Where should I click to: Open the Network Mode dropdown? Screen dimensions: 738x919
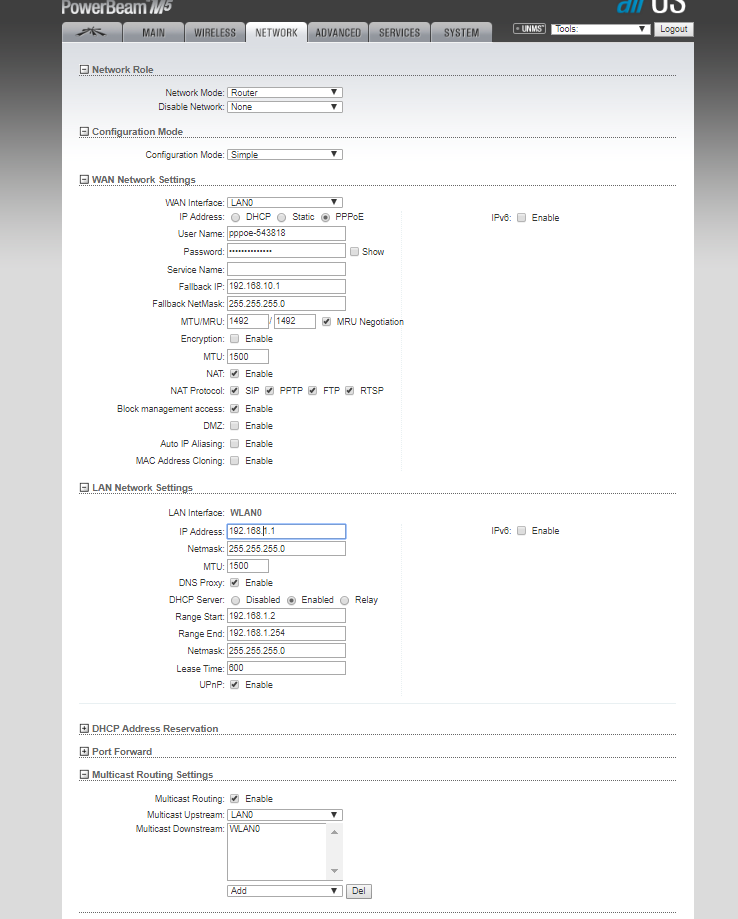pos(285,93)
